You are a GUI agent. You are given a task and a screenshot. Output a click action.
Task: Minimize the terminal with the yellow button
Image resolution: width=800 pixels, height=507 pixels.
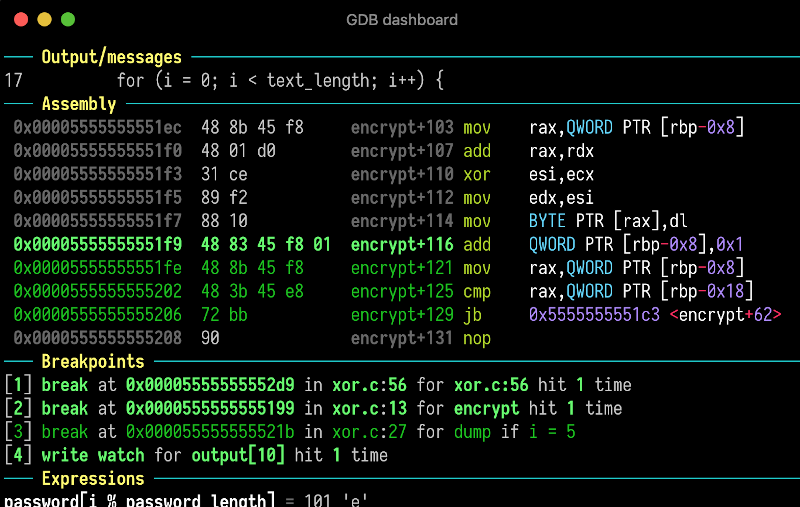(x=44, y=19)
